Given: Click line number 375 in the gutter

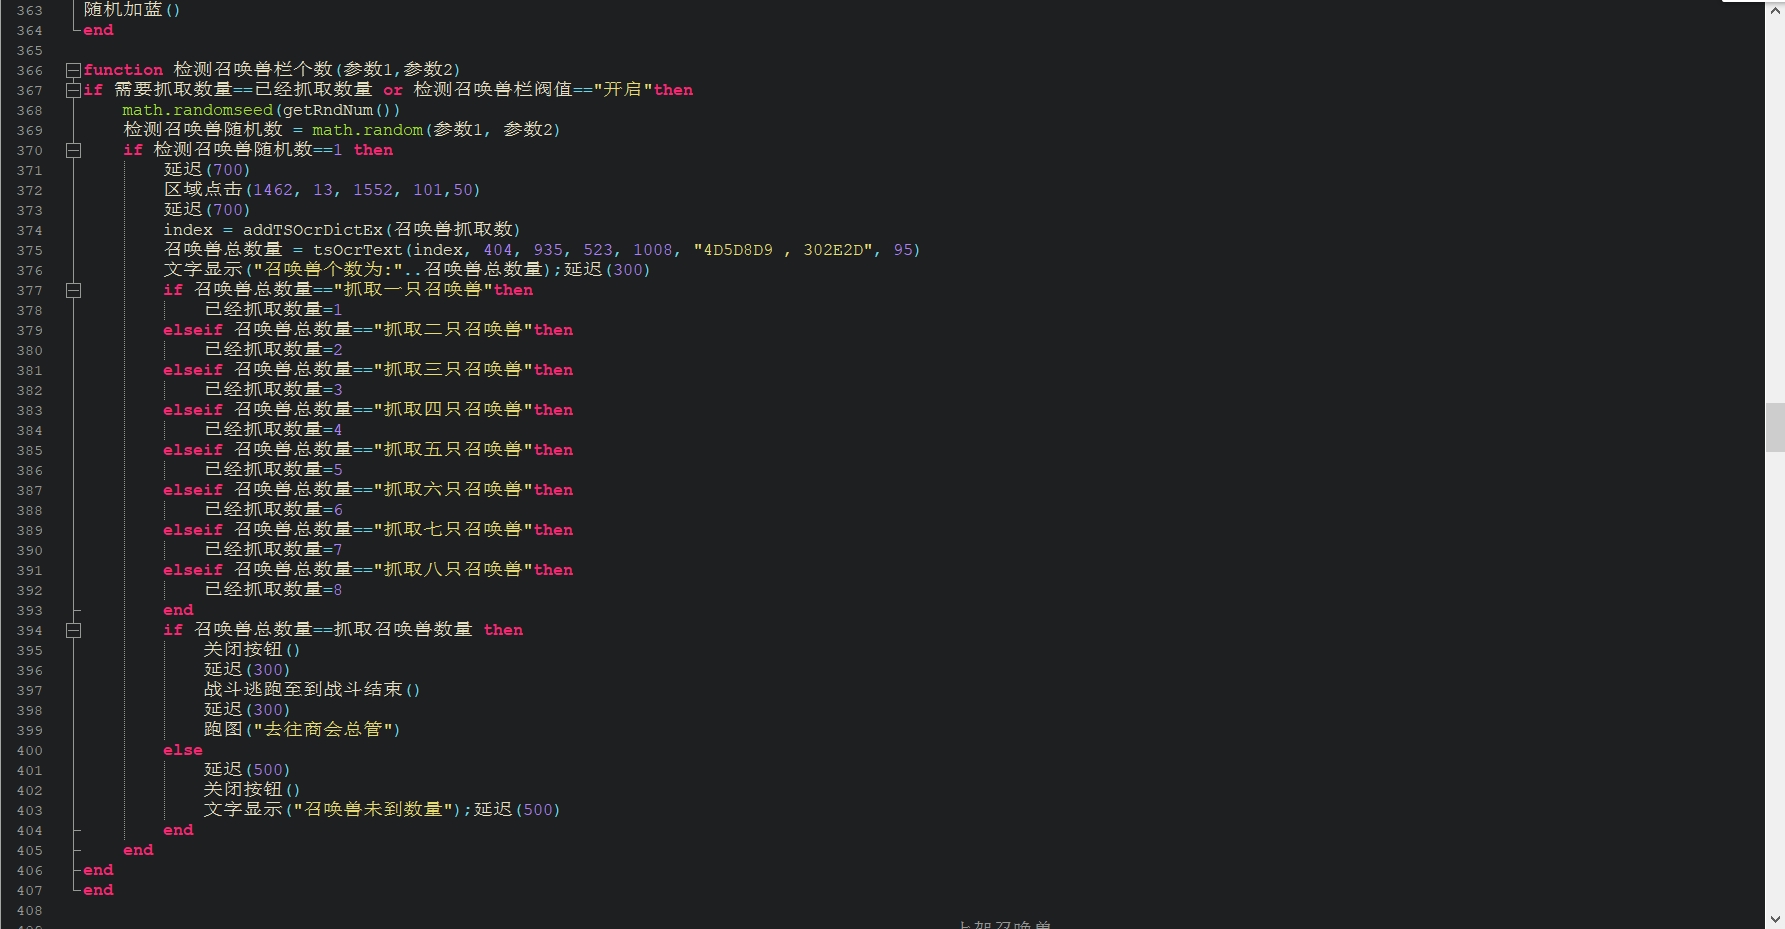Looking at the screenshot, I should point(30,251).
